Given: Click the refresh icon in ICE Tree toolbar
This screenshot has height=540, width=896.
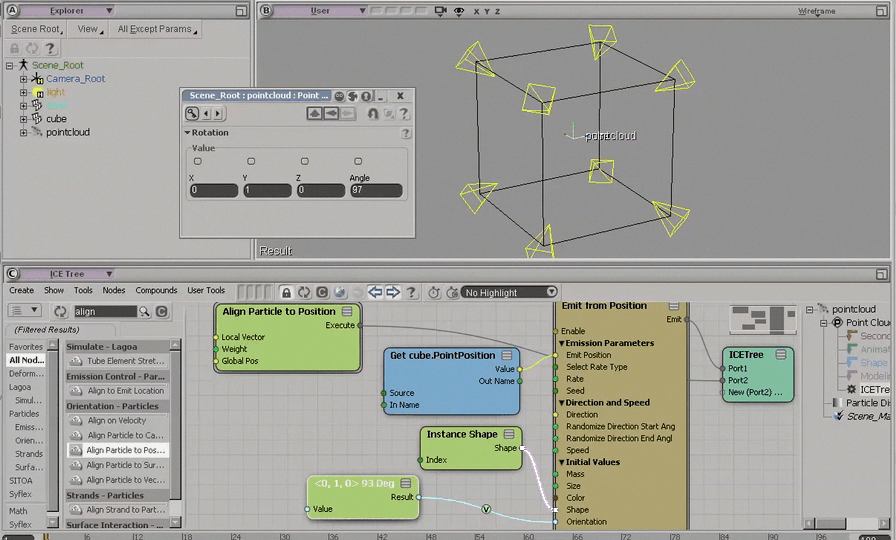Looking at the screenshot, I should 304,293.
